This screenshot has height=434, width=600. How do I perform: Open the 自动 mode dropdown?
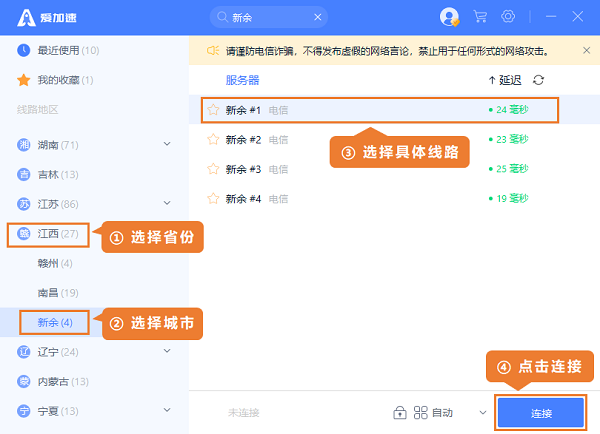pyautogui.click(x=483, y=413)
